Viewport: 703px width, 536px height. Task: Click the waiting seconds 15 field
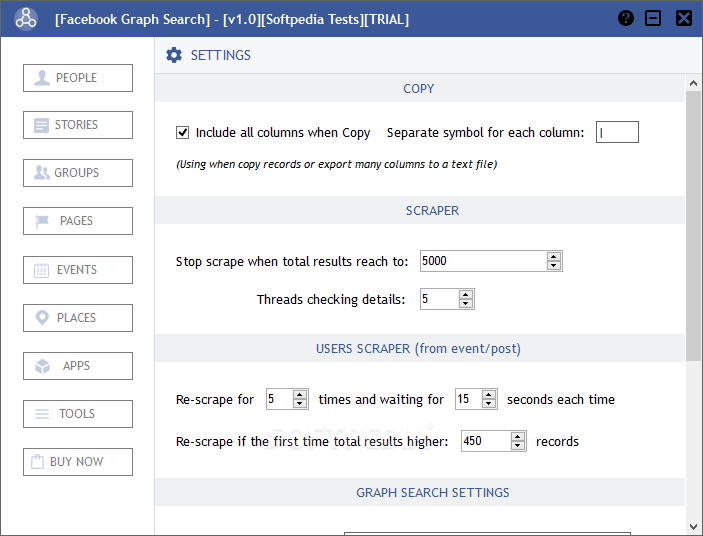point(469,399)
